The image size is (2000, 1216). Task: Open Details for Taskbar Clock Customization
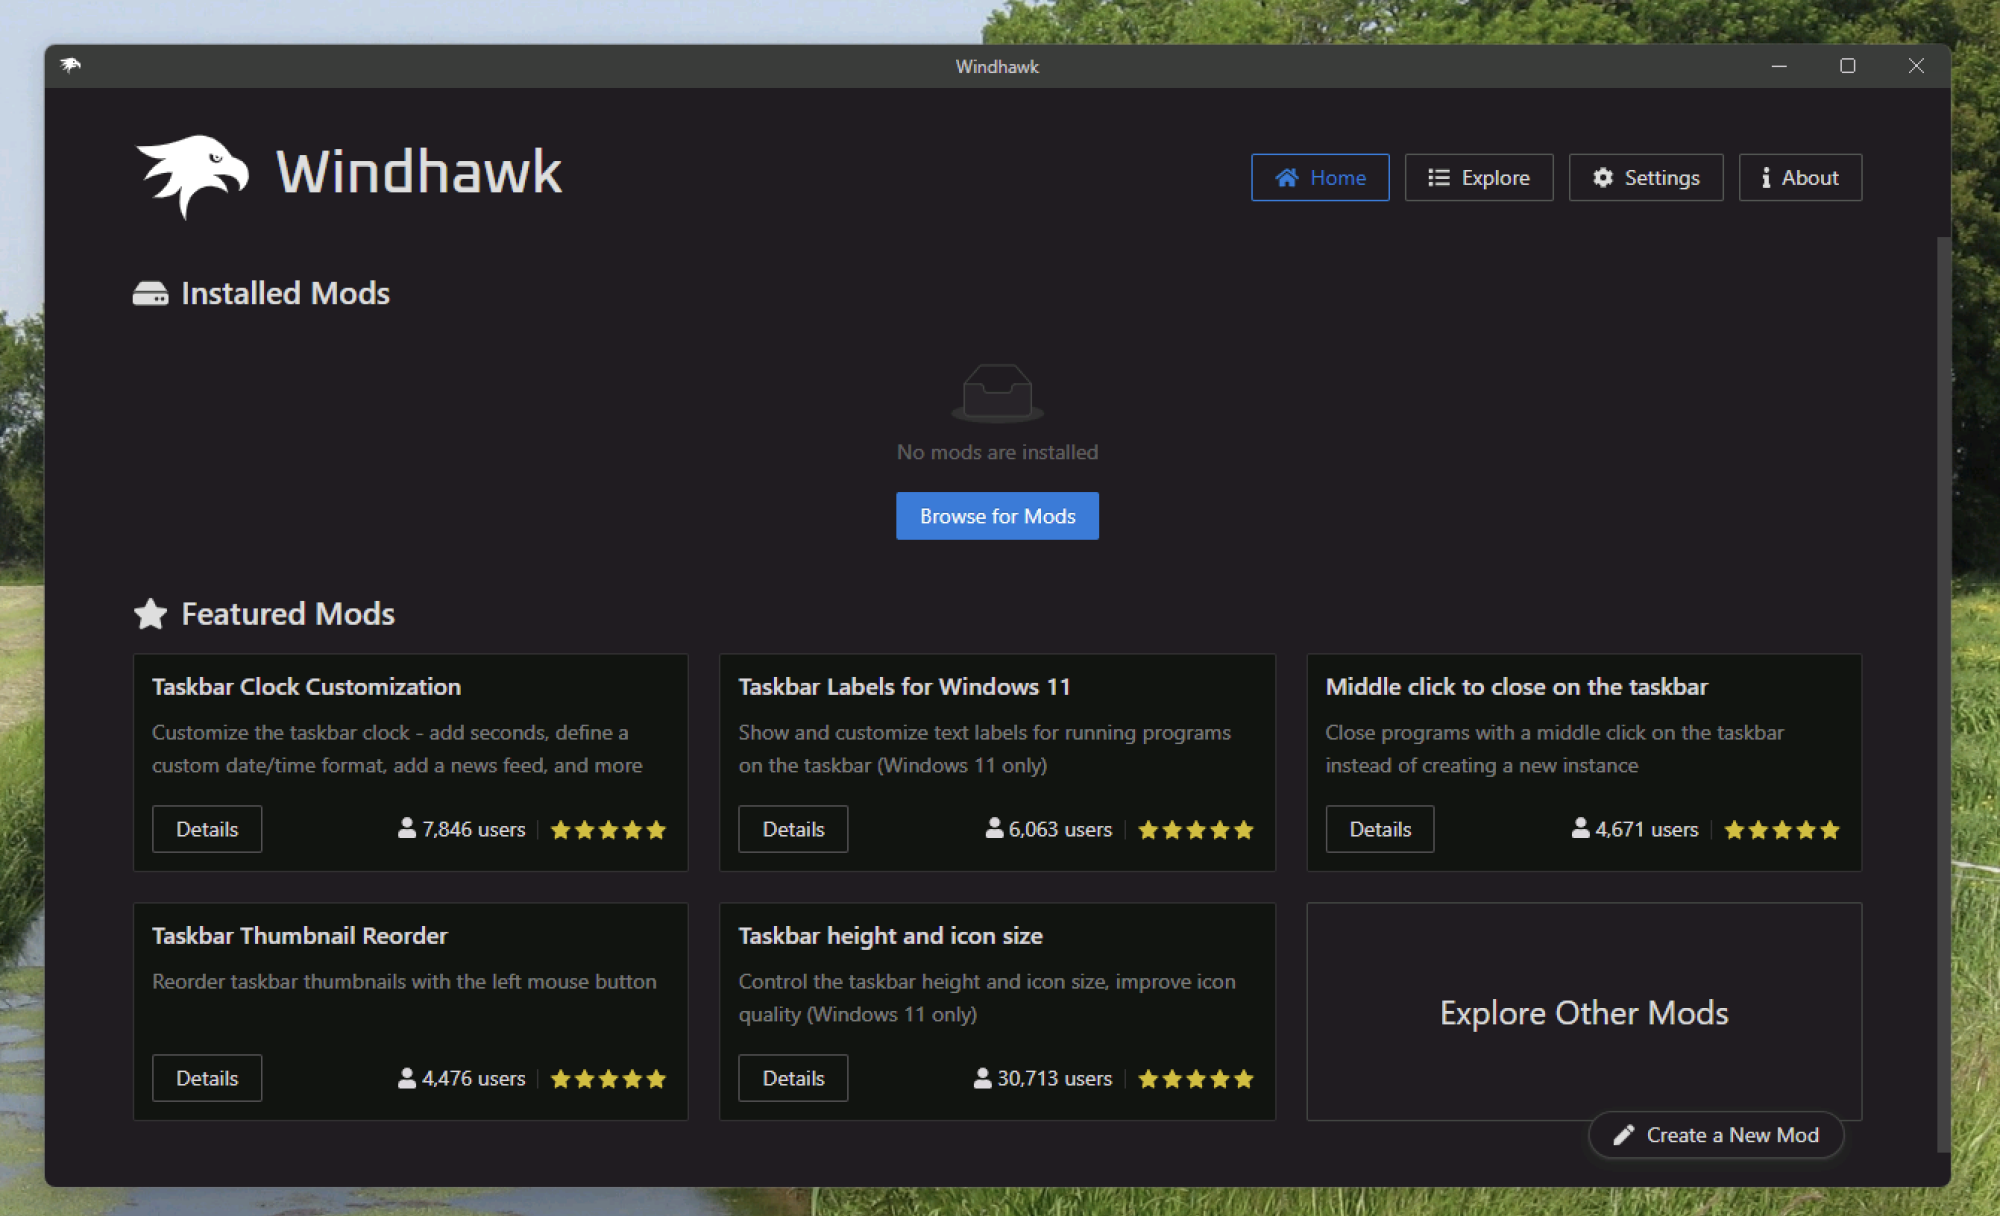pos(207,829)
